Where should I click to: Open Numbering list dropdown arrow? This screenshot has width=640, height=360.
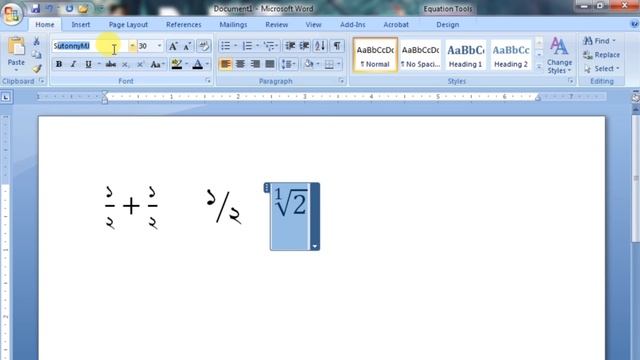pyautogui.click(x=258, y=46)
